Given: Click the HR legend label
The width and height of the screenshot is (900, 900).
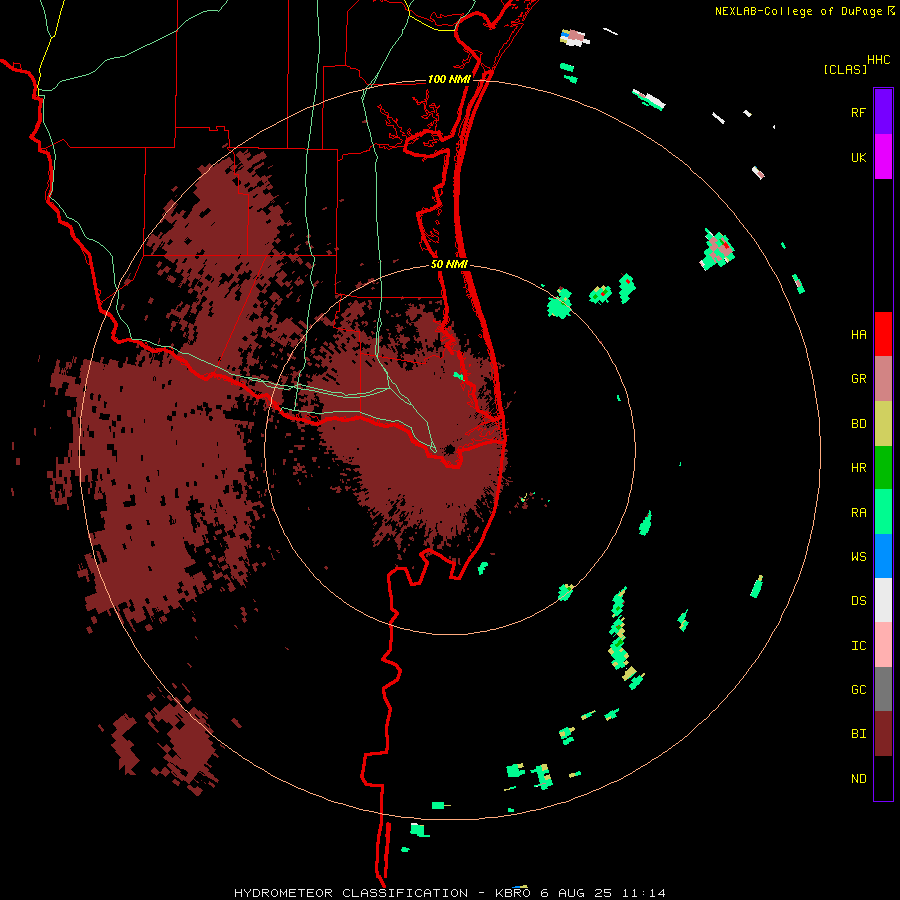Looking at the screenshot, I should point(858,468).
